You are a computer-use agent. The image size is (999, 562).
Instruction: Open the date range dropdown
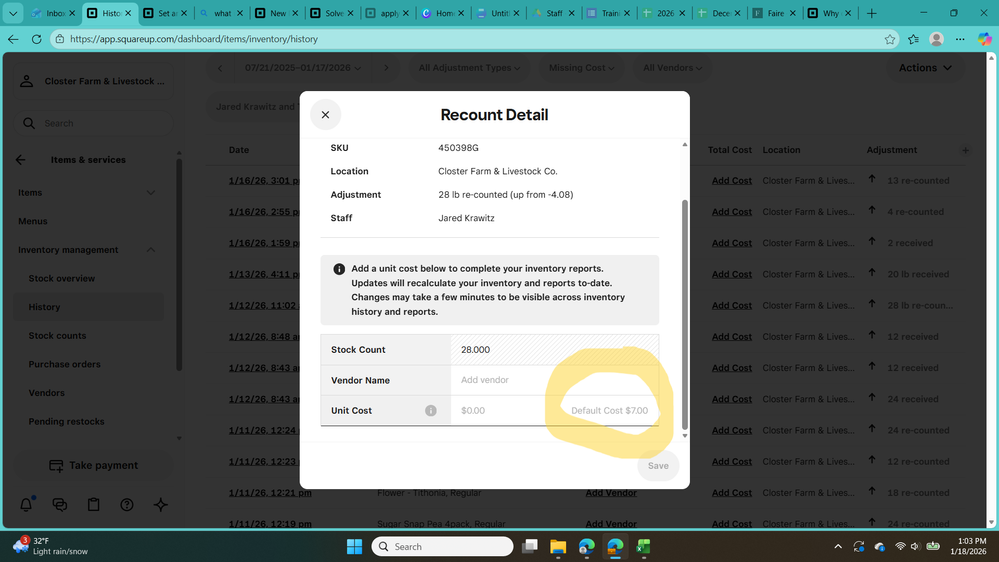coord(303,68)
